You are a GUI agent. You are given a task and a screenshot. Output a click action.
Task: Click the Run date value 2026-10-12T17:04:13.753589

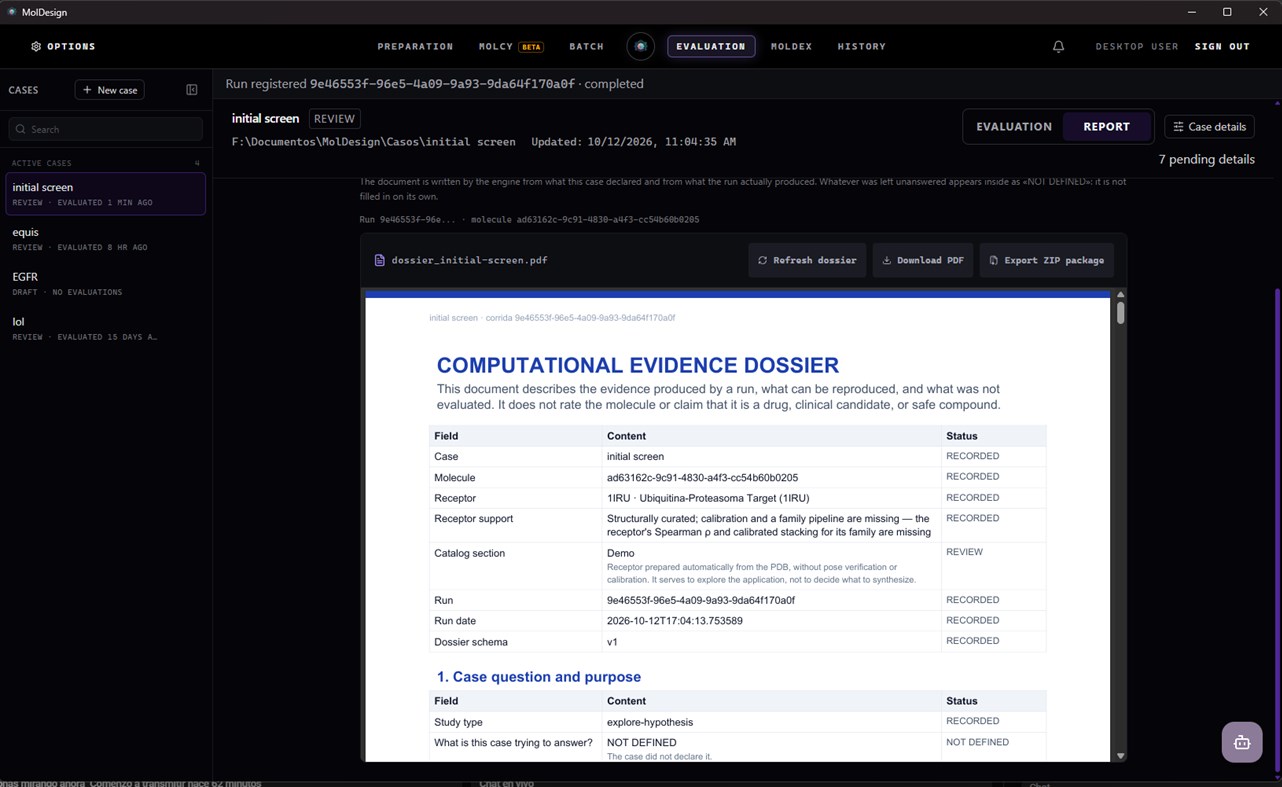tap(675, 621)
